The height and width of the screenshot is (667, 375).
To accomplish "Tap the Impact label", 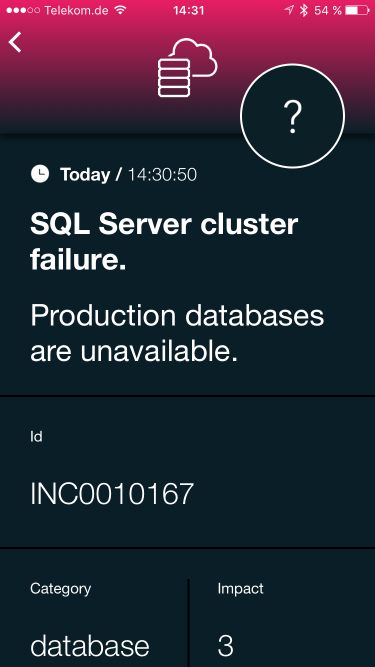I will pos(241,589).
